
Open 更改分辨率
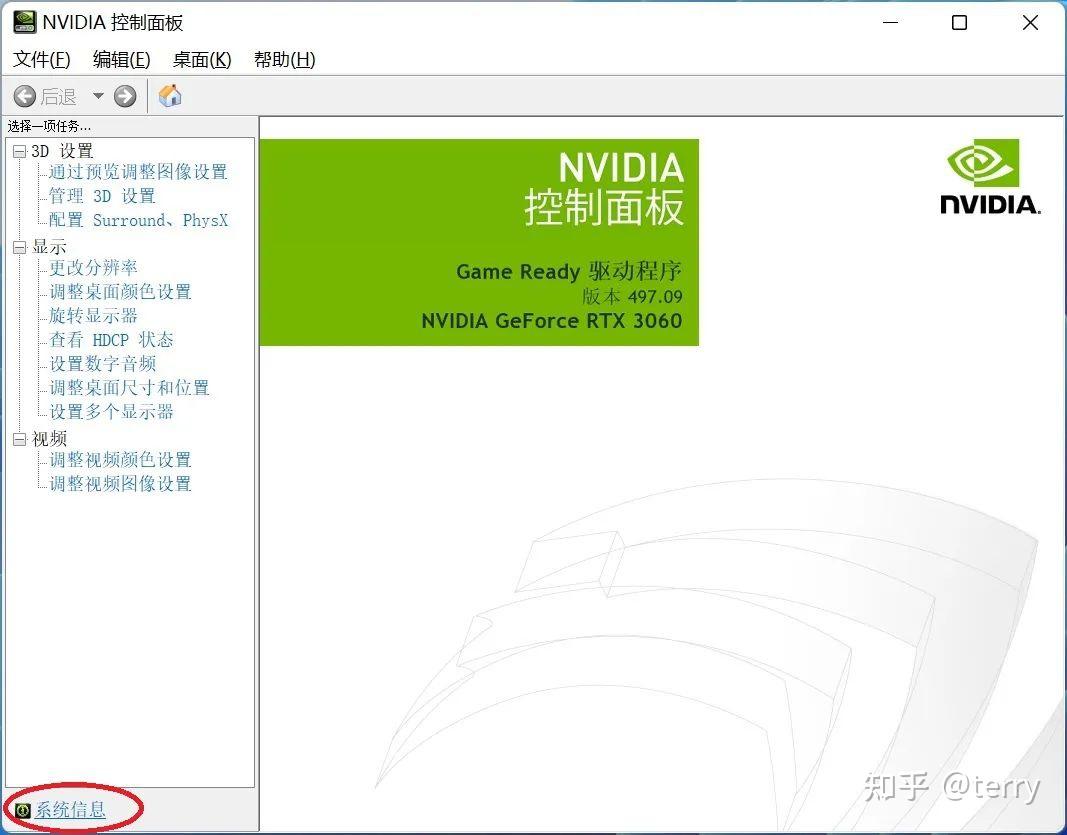94,267
